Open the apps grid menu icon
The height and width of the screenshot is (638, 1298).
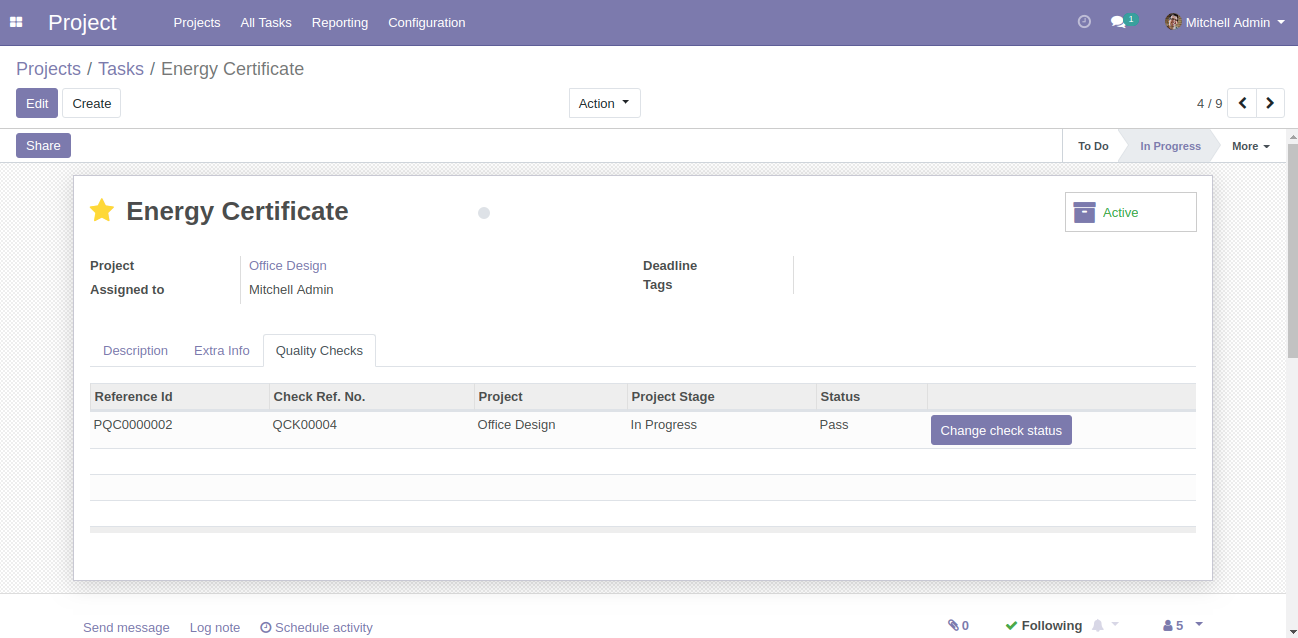click(x=16, y=22)
